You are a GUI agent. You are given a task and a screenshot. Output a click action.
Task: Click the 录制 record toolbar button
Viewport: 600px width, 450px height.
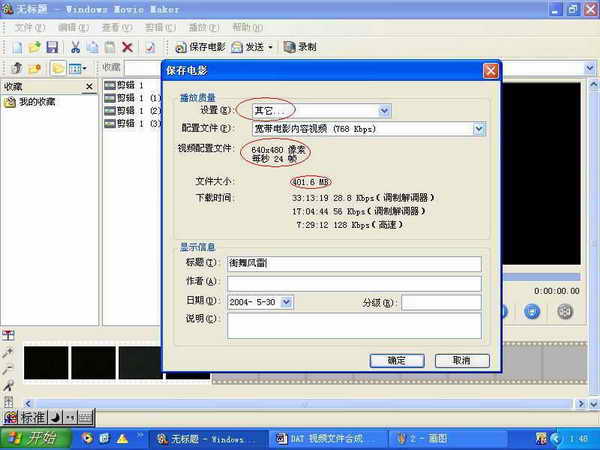click(x=299, y=47)
